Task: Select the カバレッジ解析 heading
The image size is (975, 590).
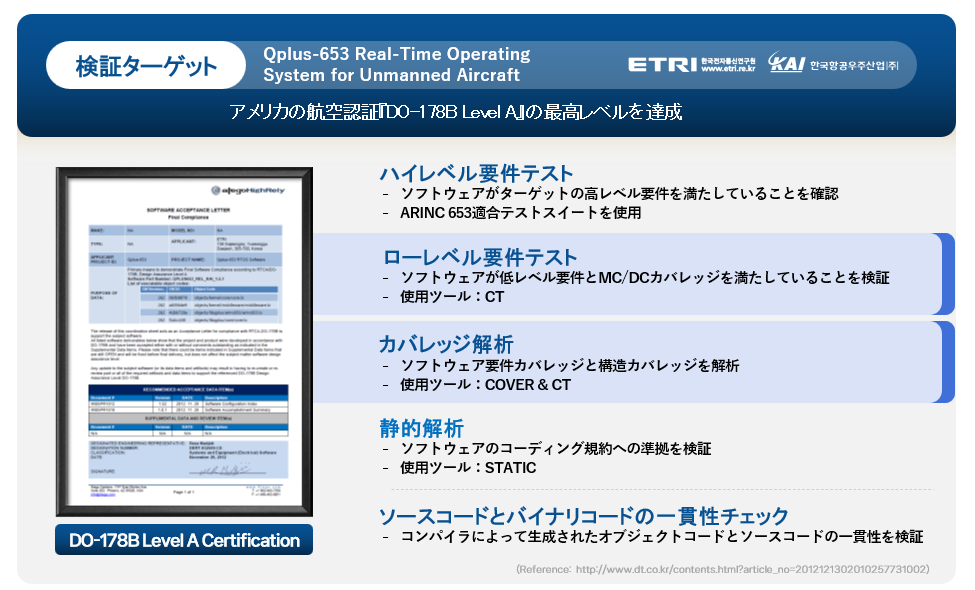Action: coord(445,344)
